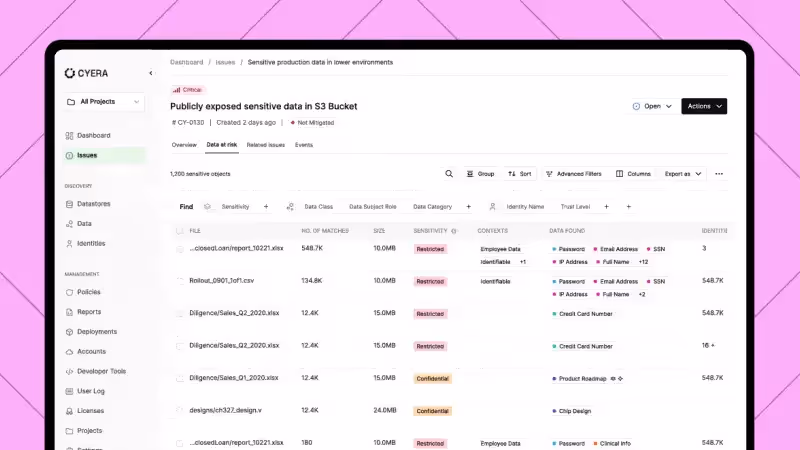Expand the Actions dropdown button
Screen dimensions: 800x450
click(704, 107)
